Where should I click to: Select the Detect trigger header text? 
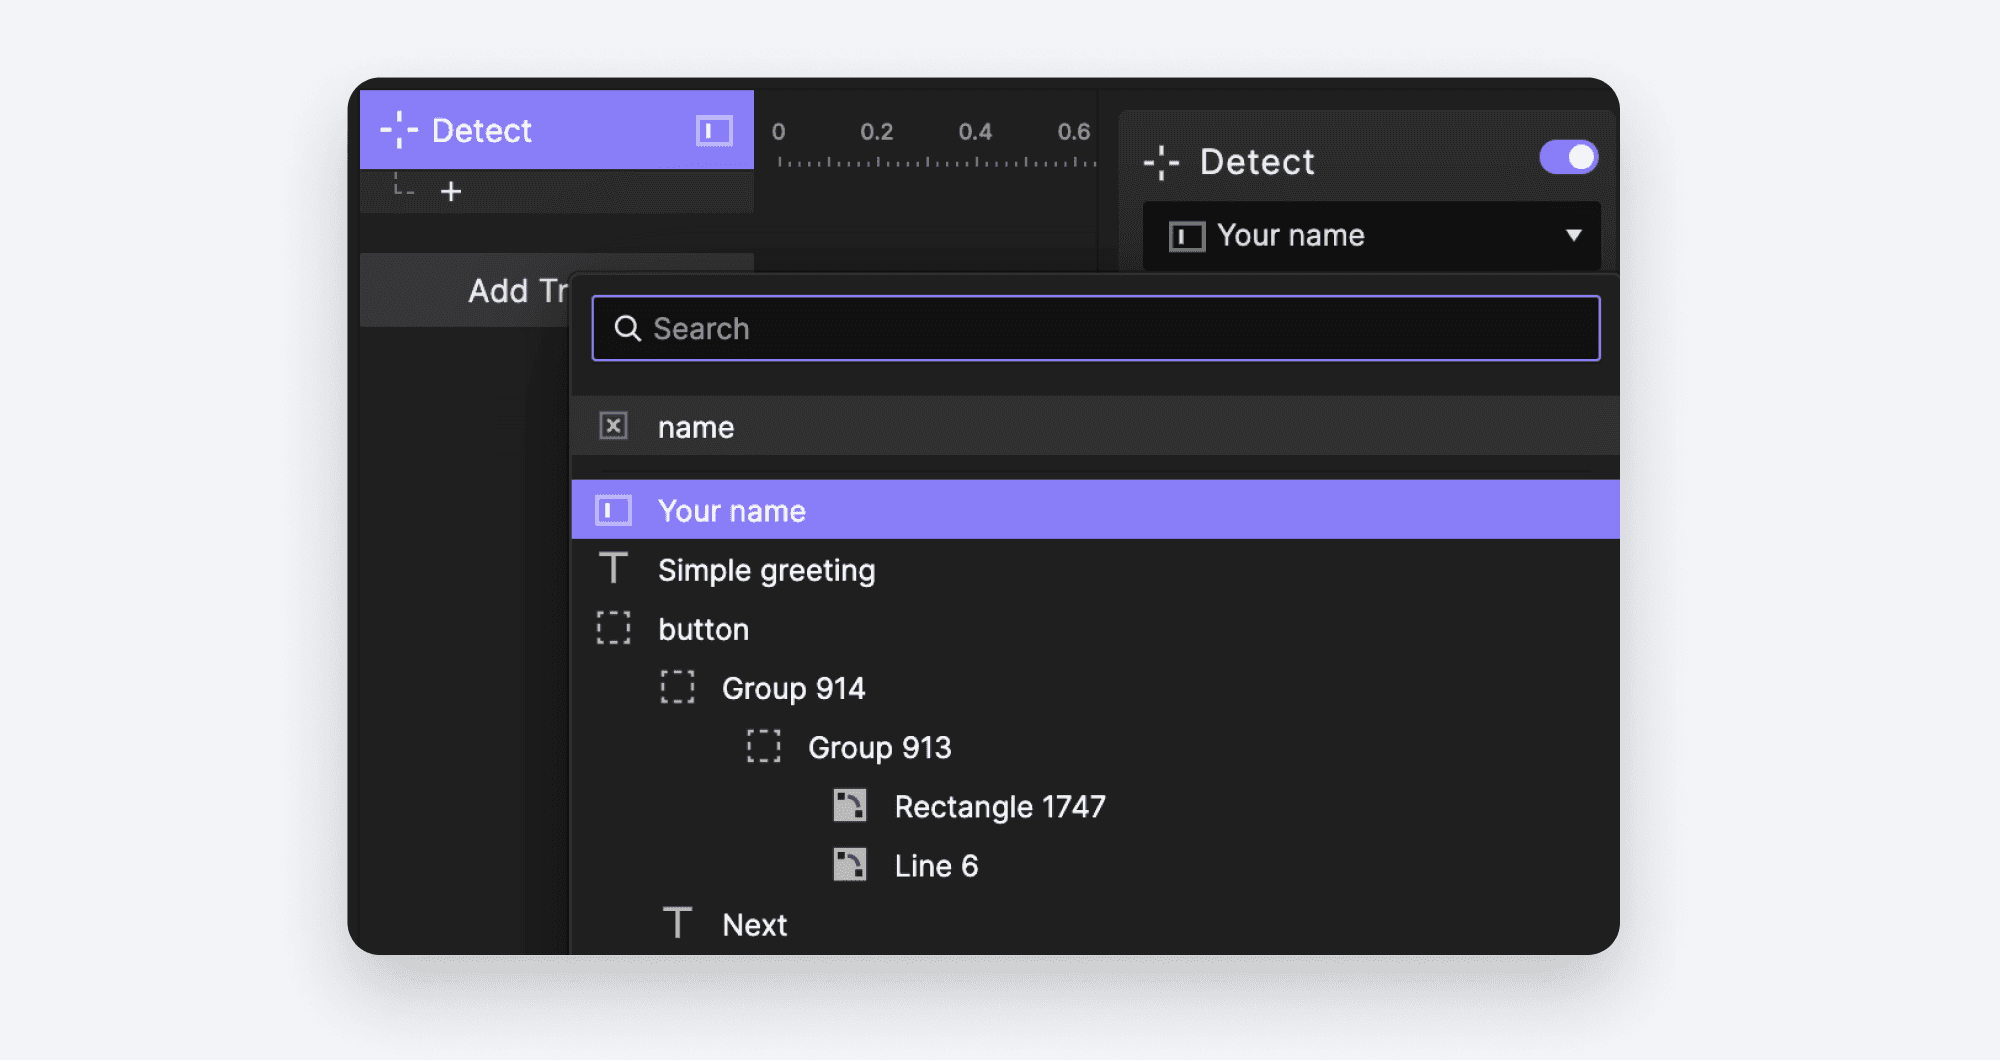point(481,130)
